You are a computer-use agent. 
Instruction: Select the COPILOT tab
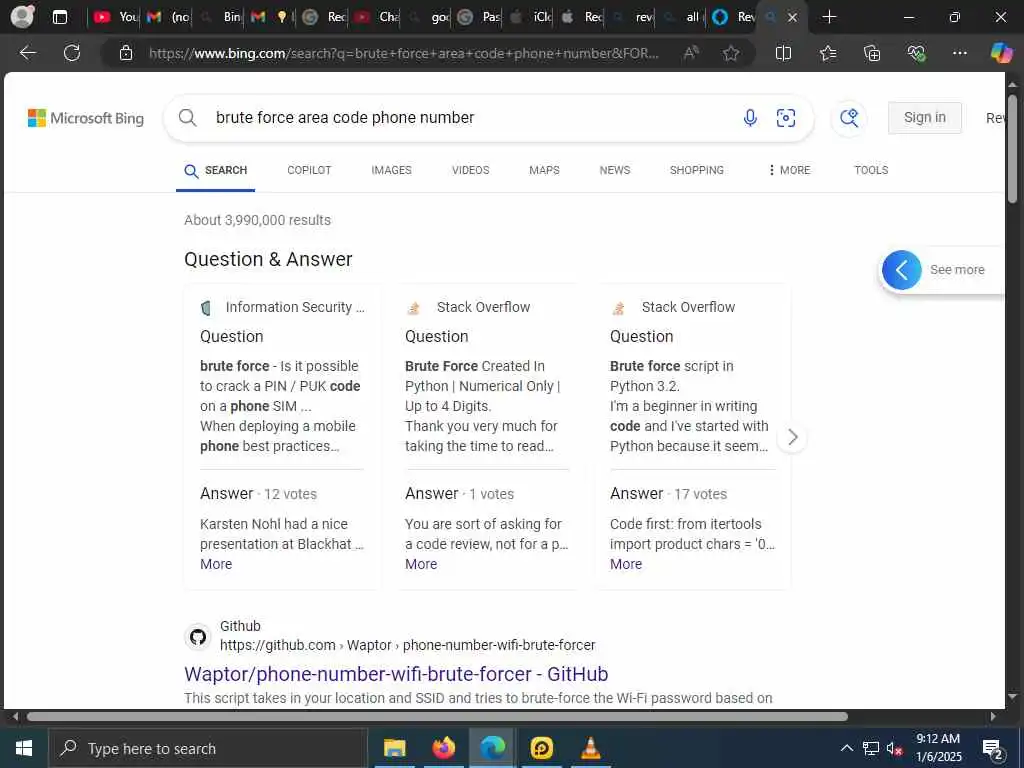[x=309, y=170]
